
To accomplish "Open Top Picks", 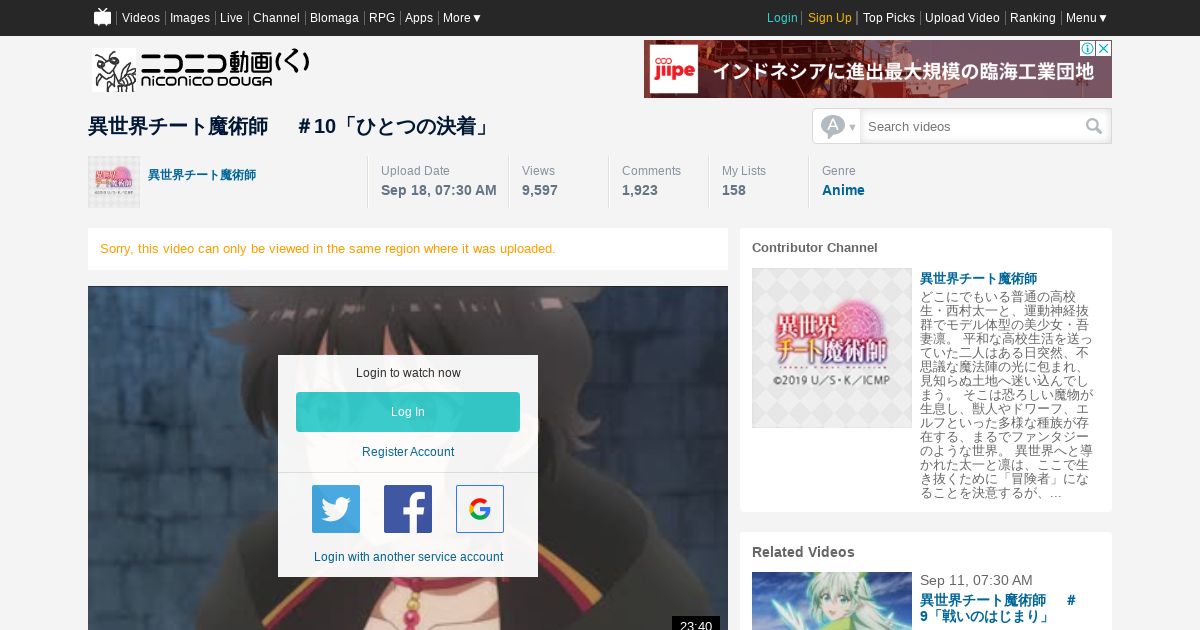I will (x=889, y=18).
